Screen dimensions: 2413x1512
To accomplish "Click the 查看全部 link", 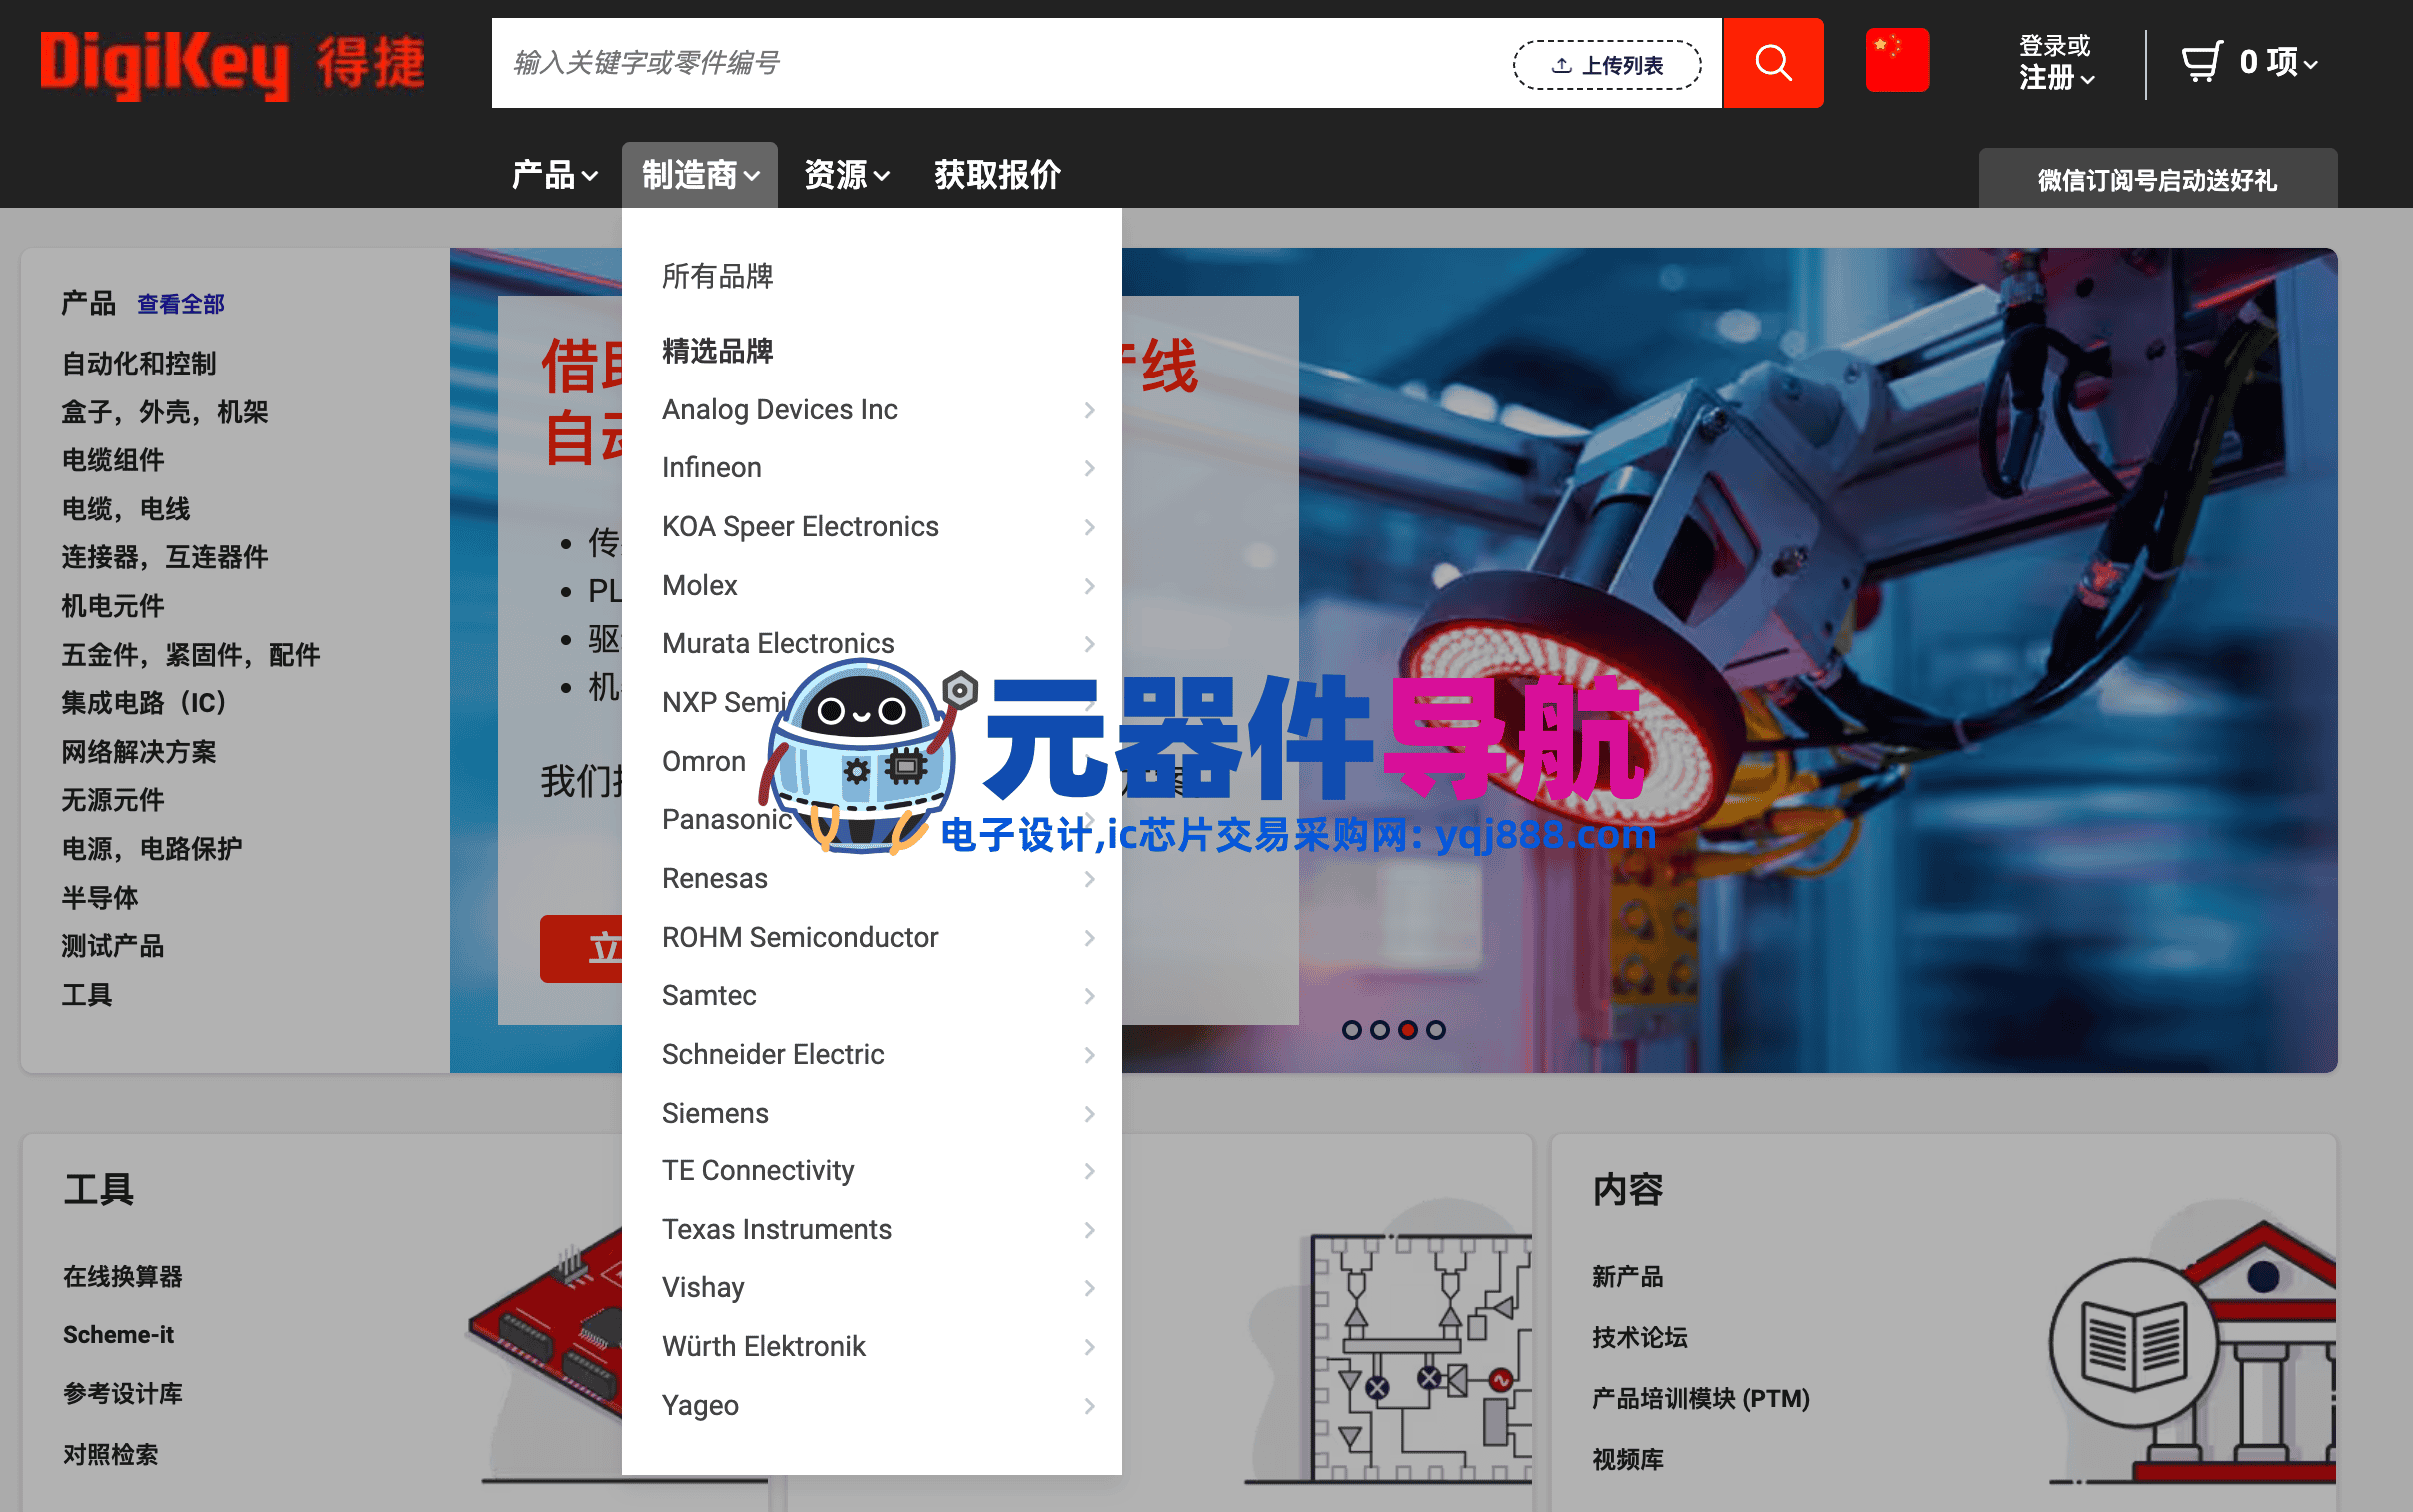I will 180,304.
